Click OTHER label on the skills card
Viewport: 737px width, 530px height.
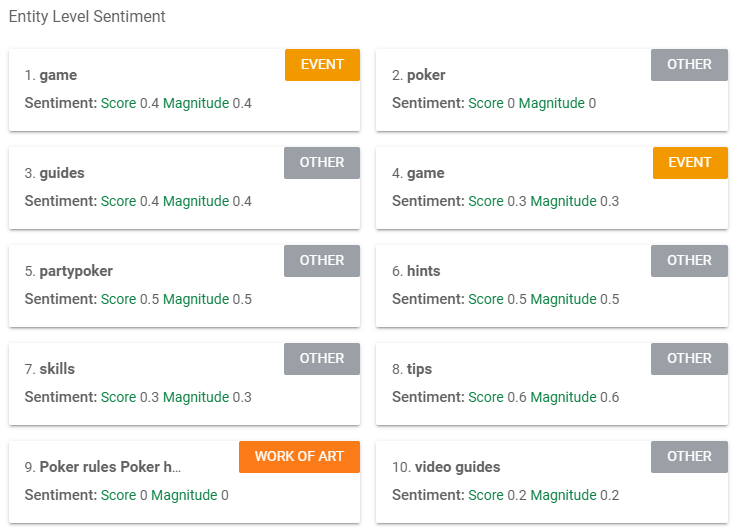[322, 359]
